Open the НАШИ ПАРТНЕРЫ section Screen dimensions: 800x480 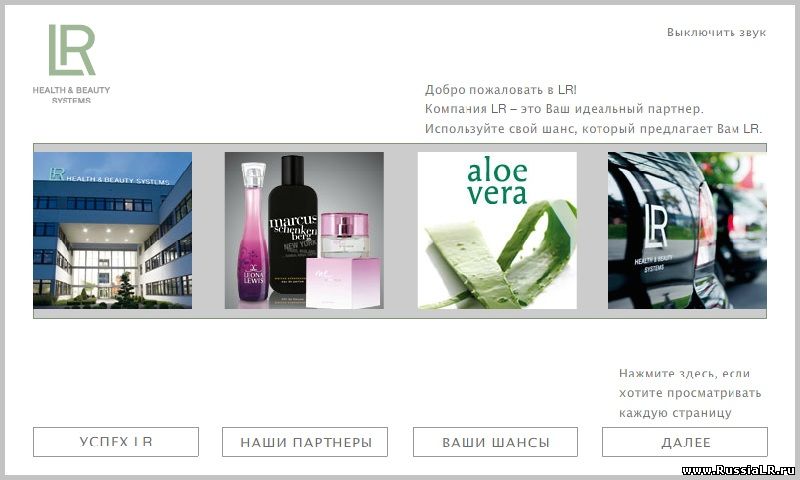(305, 442)
